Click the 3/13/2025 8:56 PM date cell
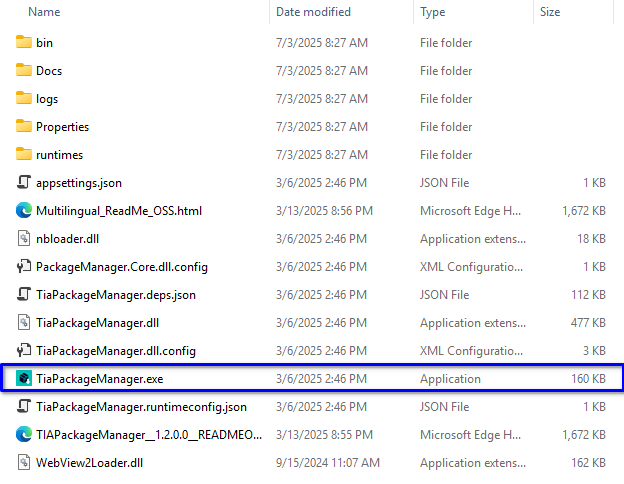This screenshot has width=624, height=484. pyautogui.click(x=324, y=211)
